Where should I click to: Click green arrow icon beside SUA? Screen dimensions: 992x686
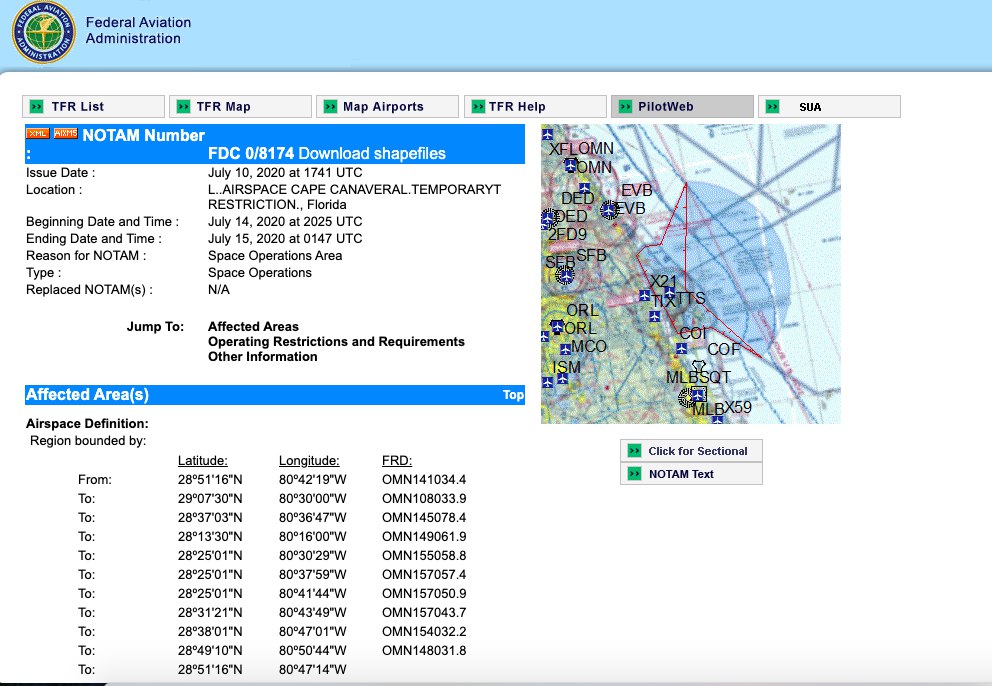click(772, 106)
